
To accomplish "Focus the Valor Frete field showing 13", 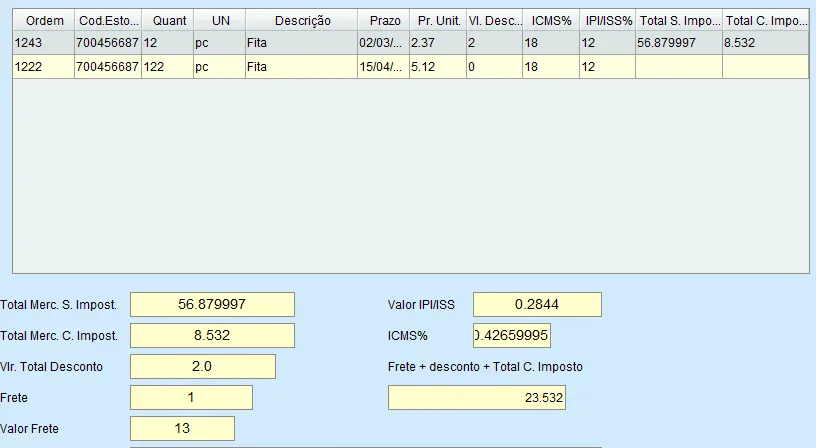I will [x=182, y=429].
